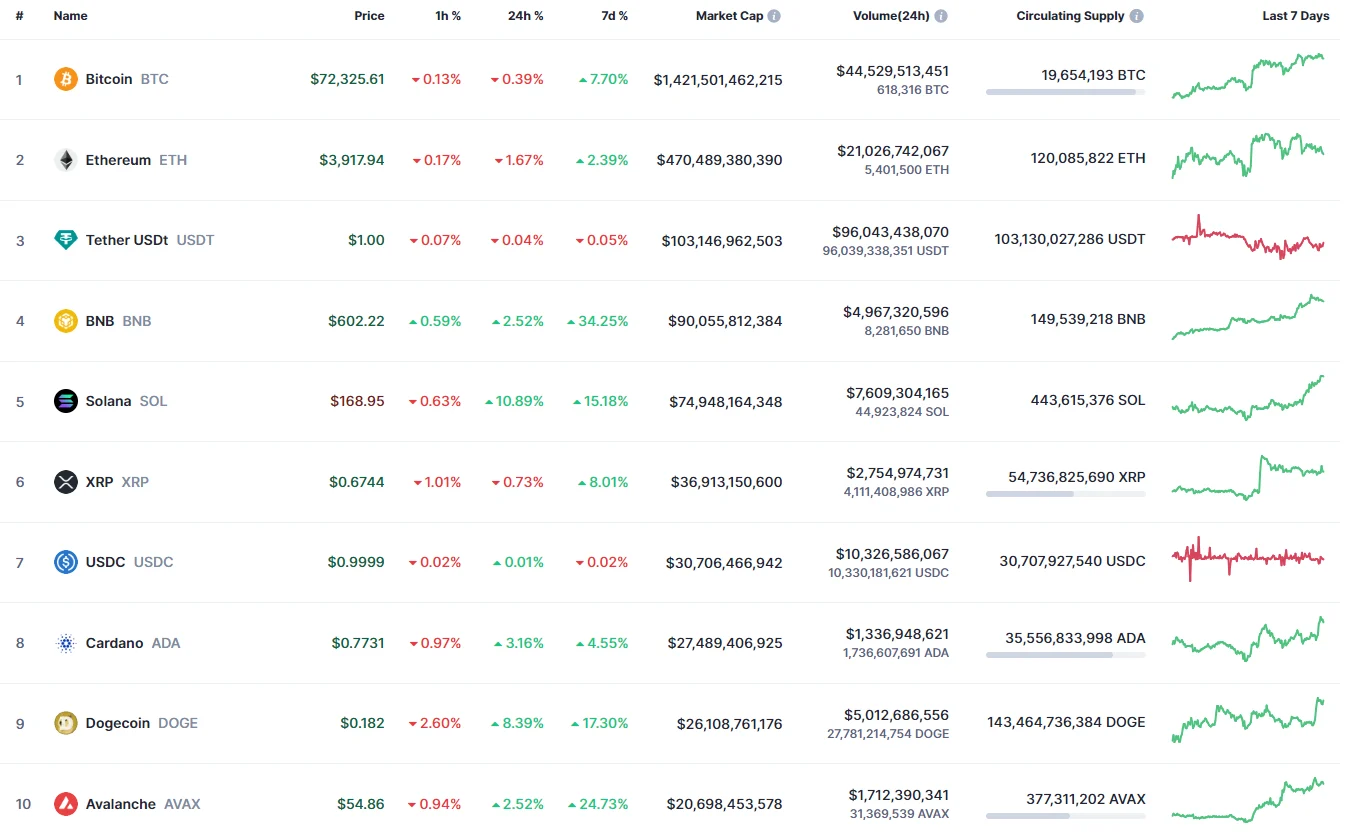This screenshot has width=1362, height=839.
Task: Open Solana's last 7 days sparkline chart
Action: pos(1248,397)
